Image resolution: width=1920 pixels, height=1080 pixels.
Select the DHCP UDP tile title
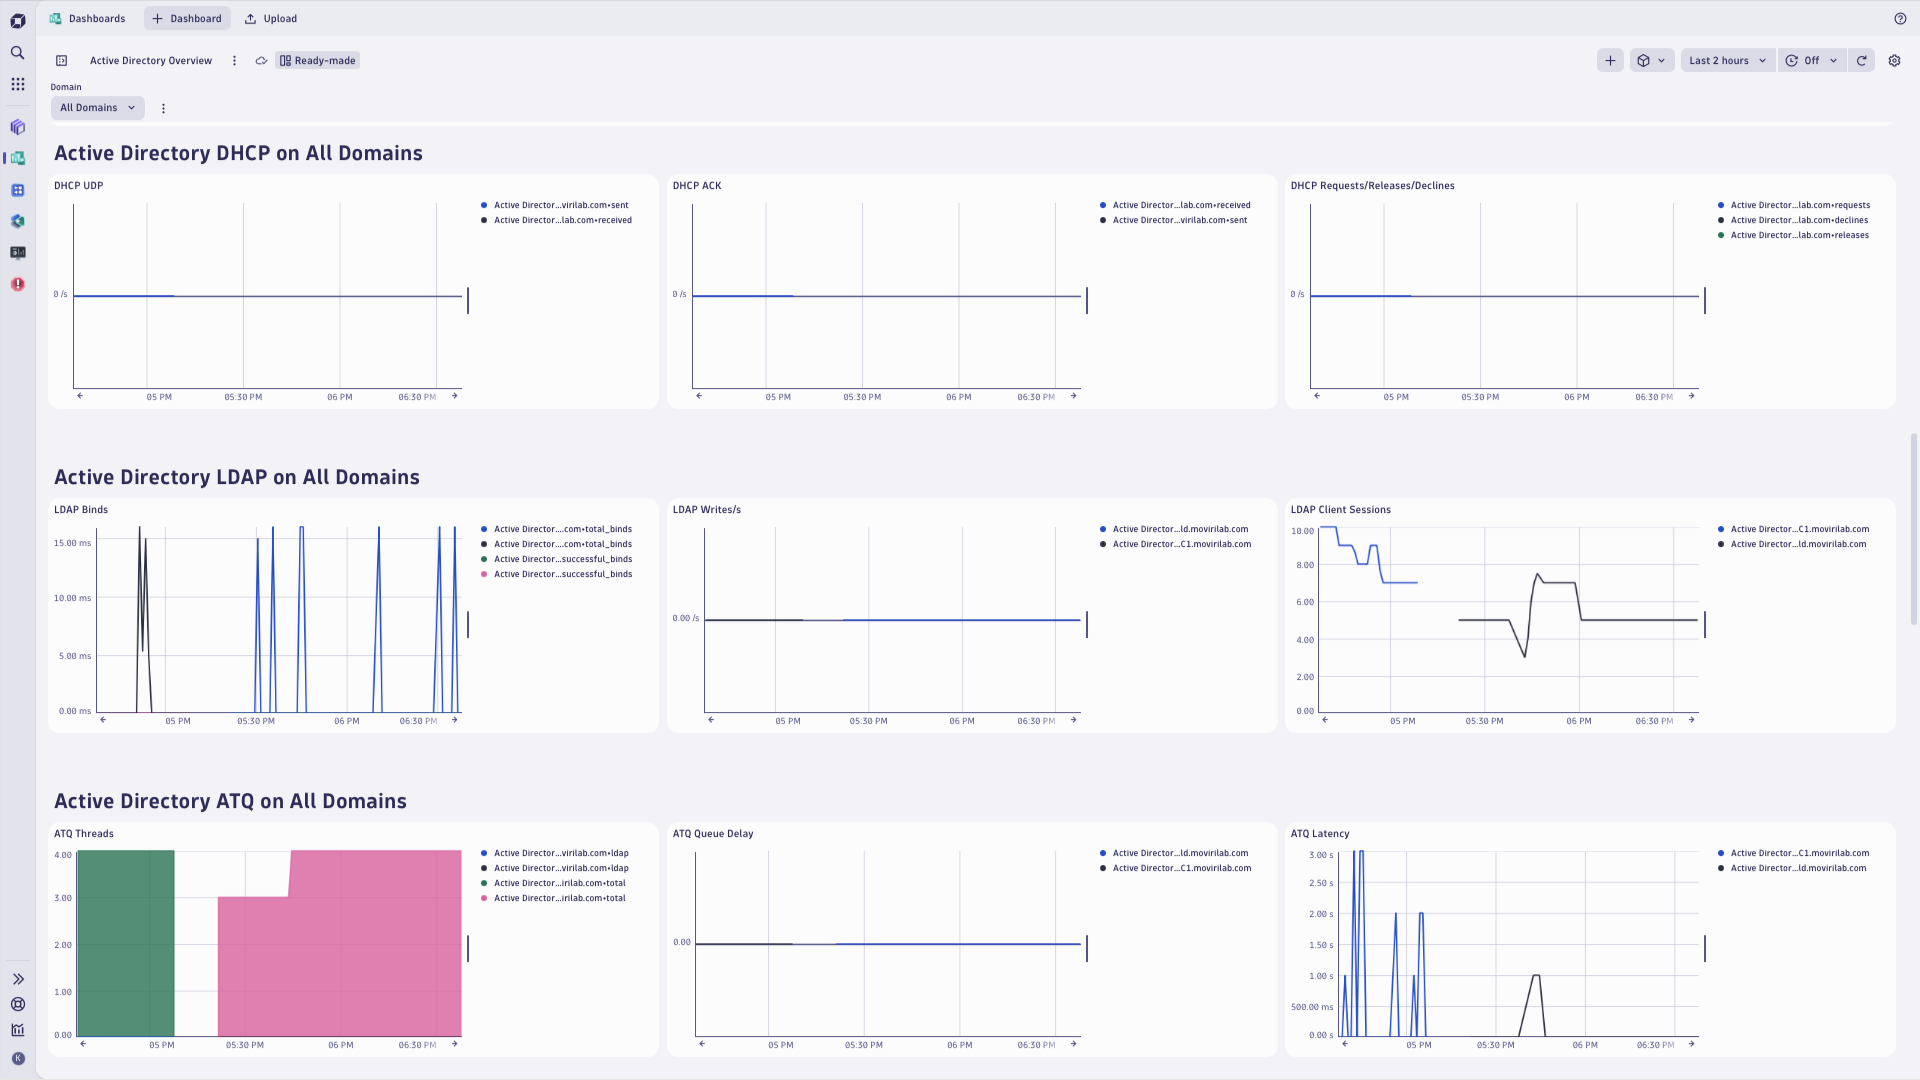(x=78, y=186)
